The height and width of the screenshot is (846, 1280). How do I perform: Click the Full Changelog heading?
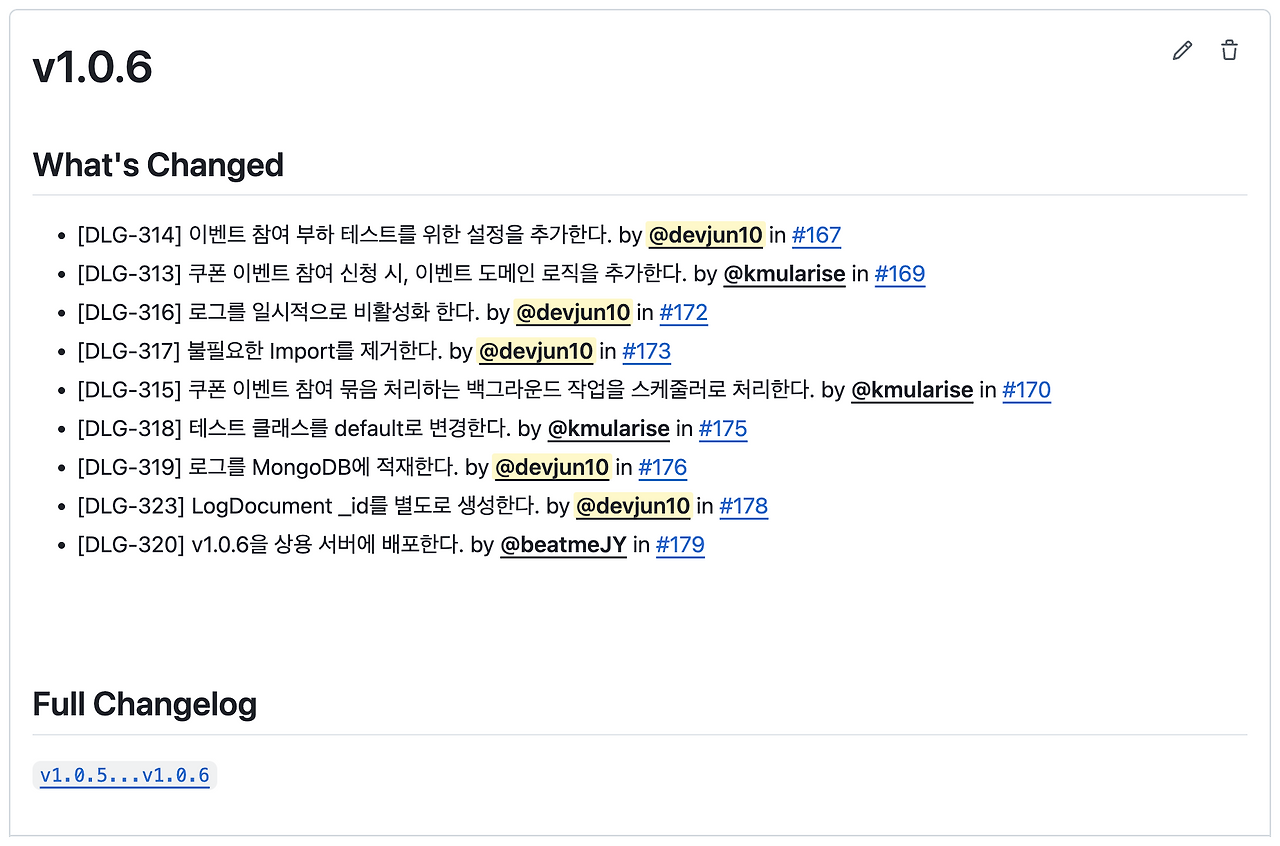145,705
